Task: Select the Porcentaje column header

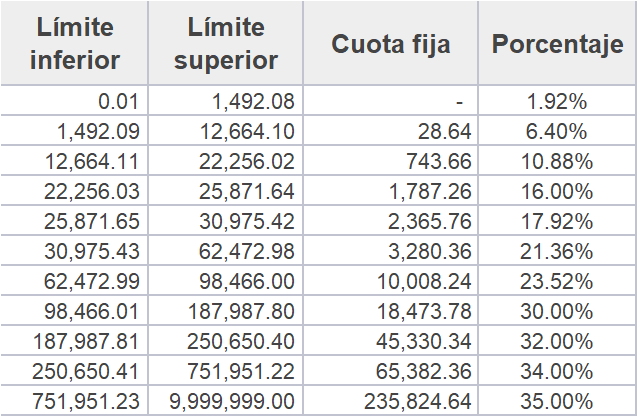Action: [557, 43]
